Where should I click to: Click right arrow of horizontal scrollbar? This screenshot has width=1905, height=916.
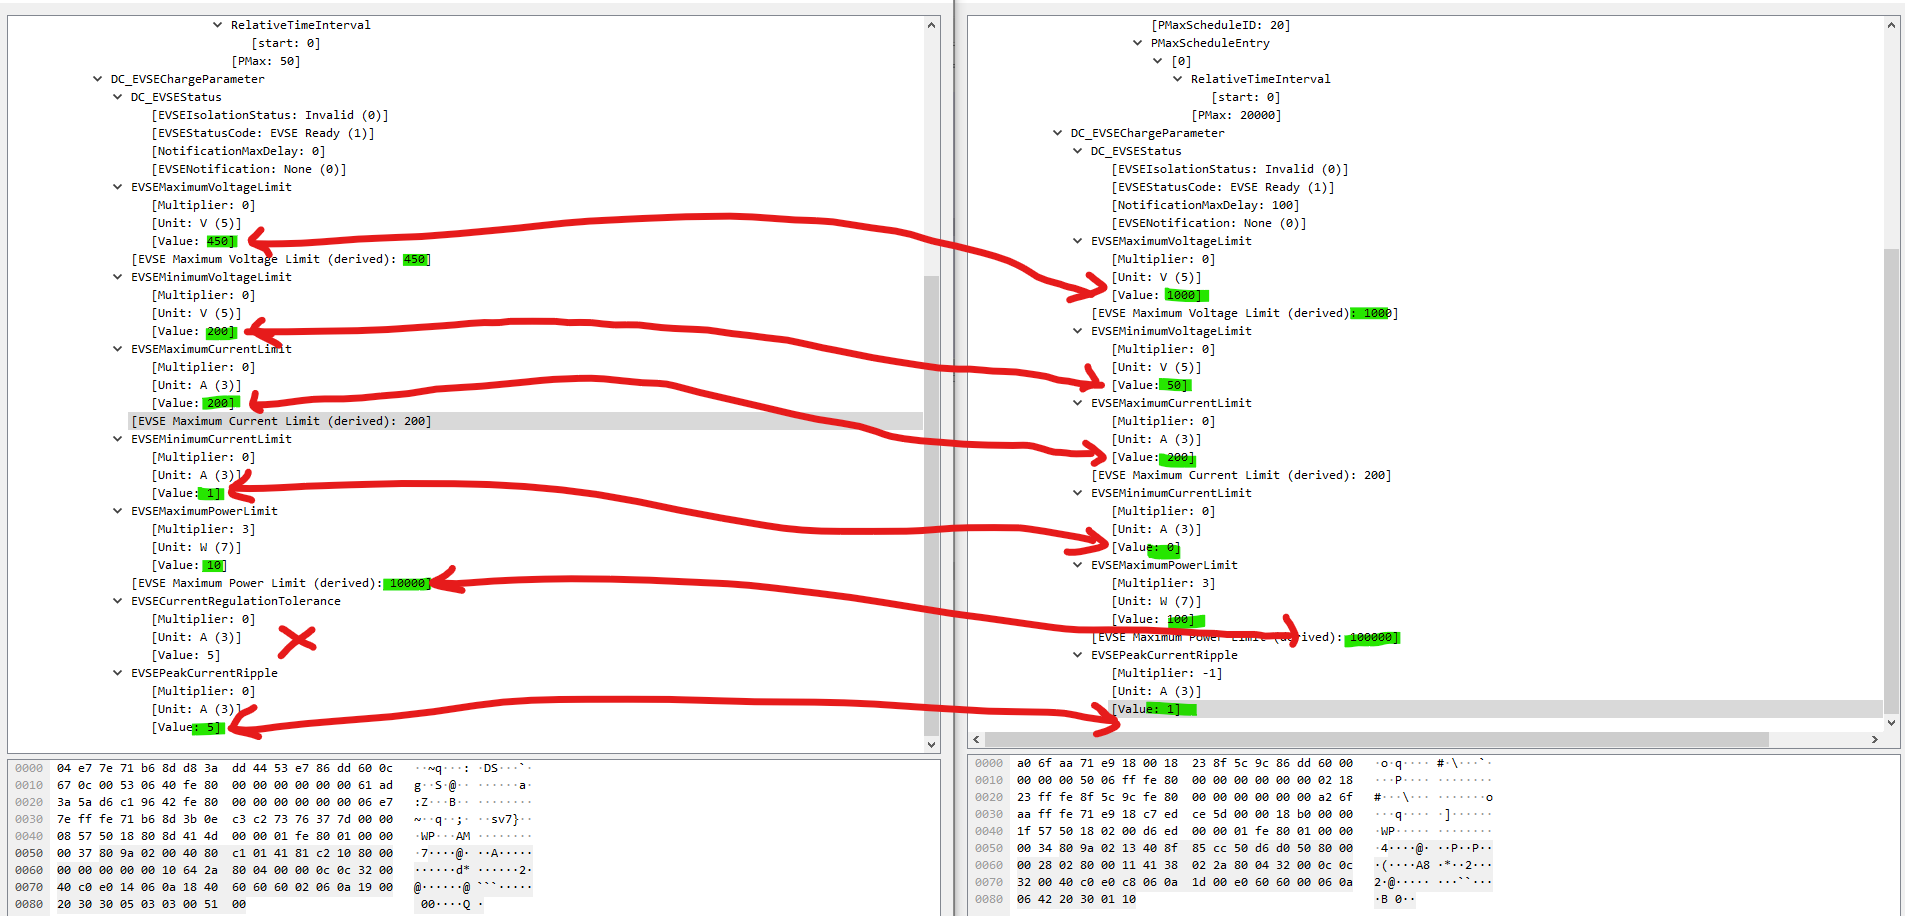point(1874,740)
